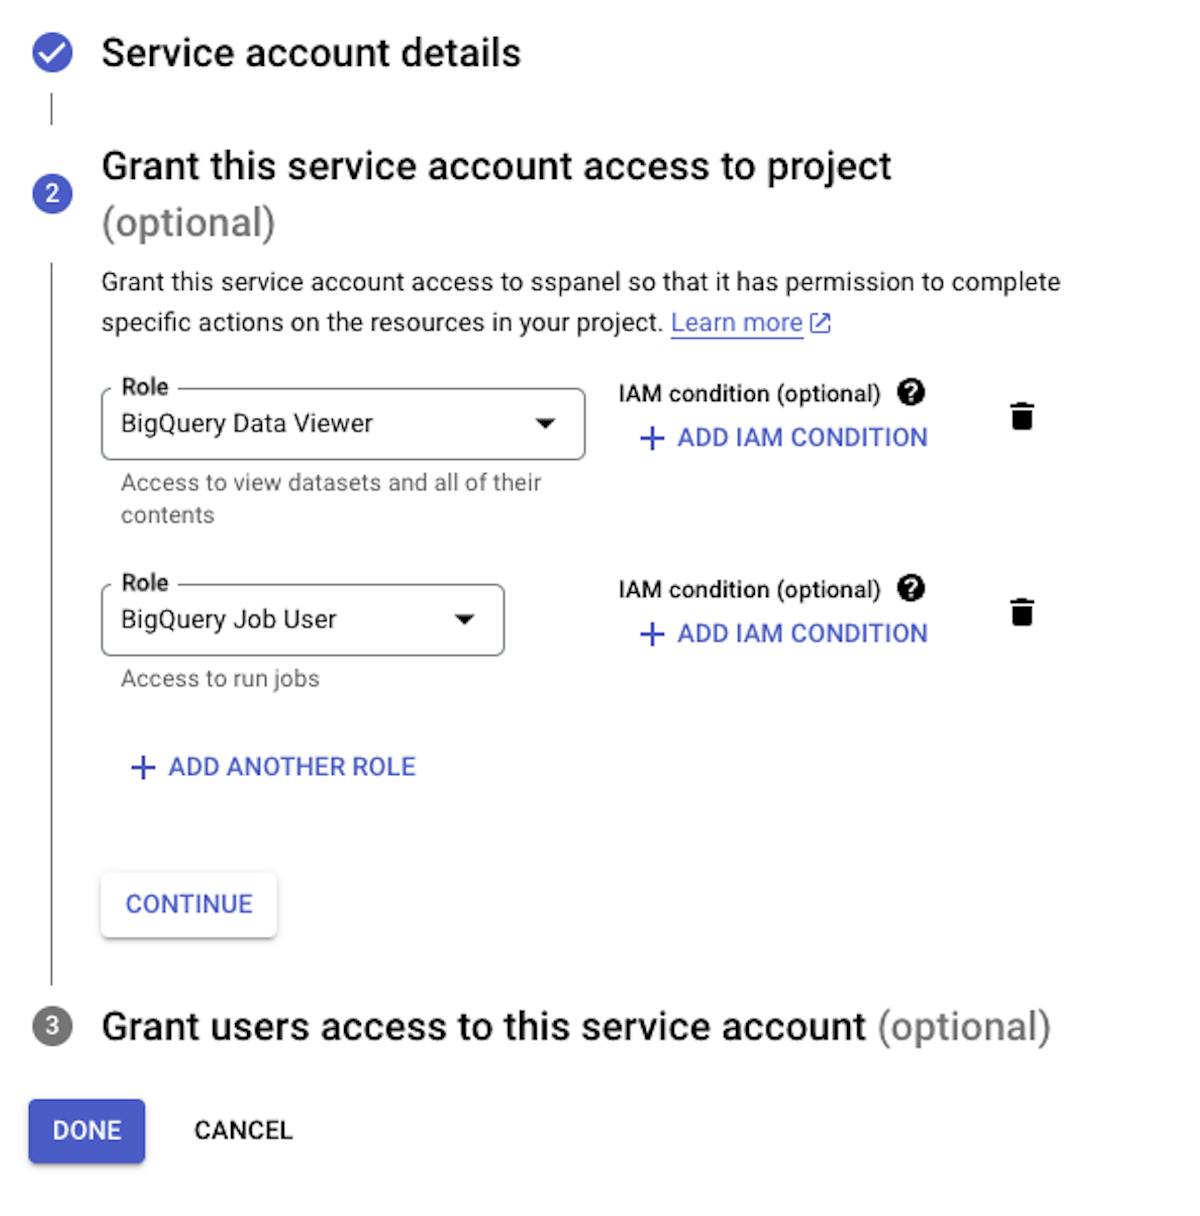Image resolution: width=1200 pixels, height=1216 pixels.
Task: Add IAM condition for BigQuery Data Viewer
Action: click(783, 438)
